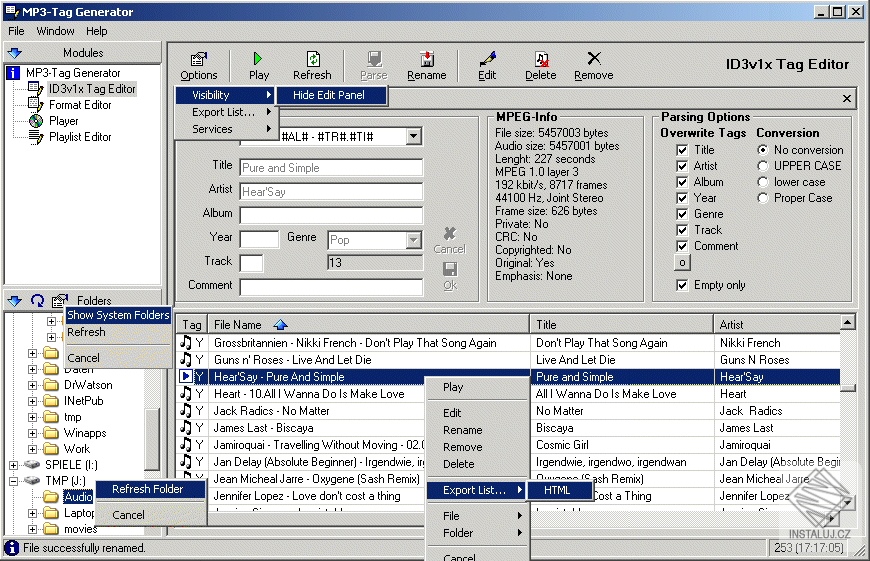The height and width of the screenshot is (561, 870).
Task: Click status bar info icon
Action: click(11, 548)
